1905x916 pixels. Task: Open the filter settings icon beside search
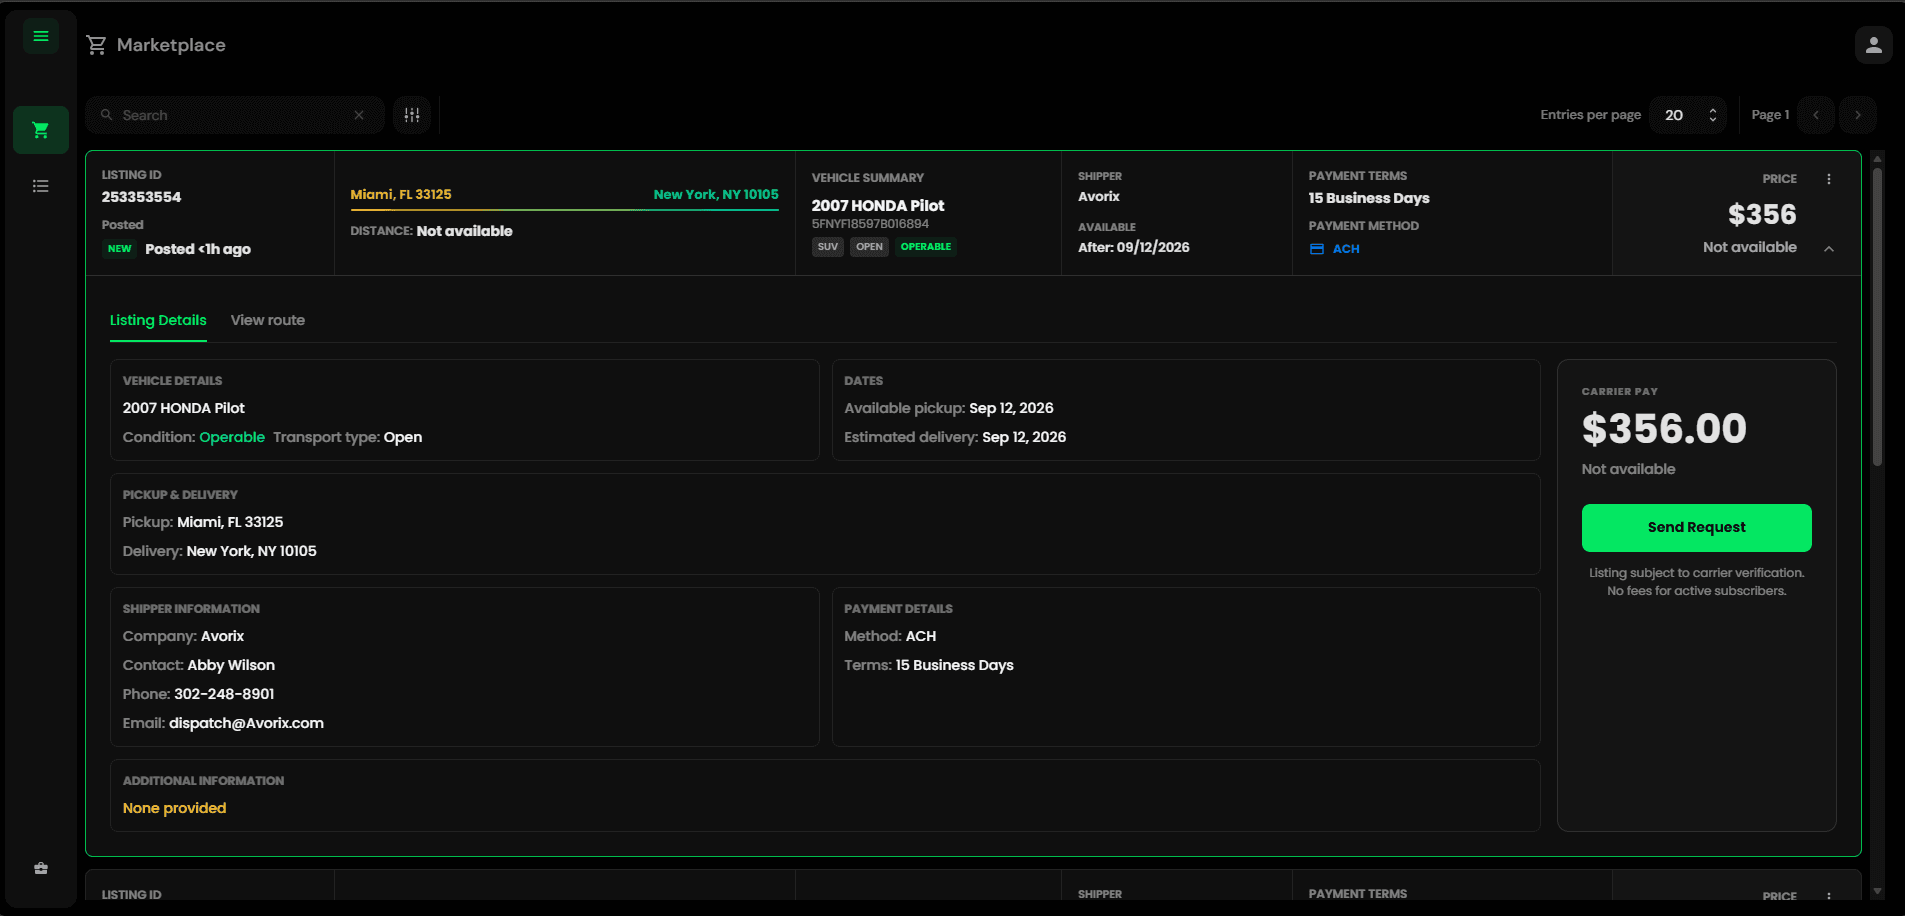(412, 115)
